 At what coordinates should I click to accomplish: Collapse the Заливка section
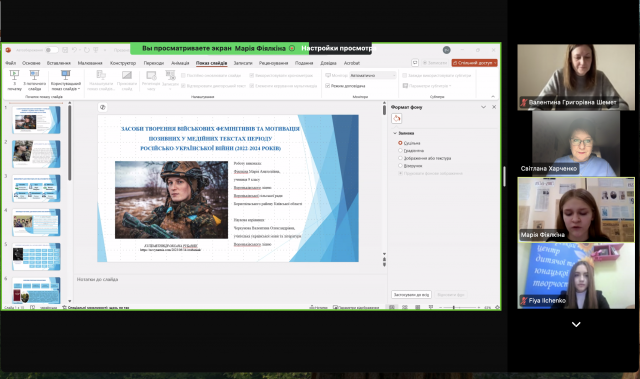(395, 133)
